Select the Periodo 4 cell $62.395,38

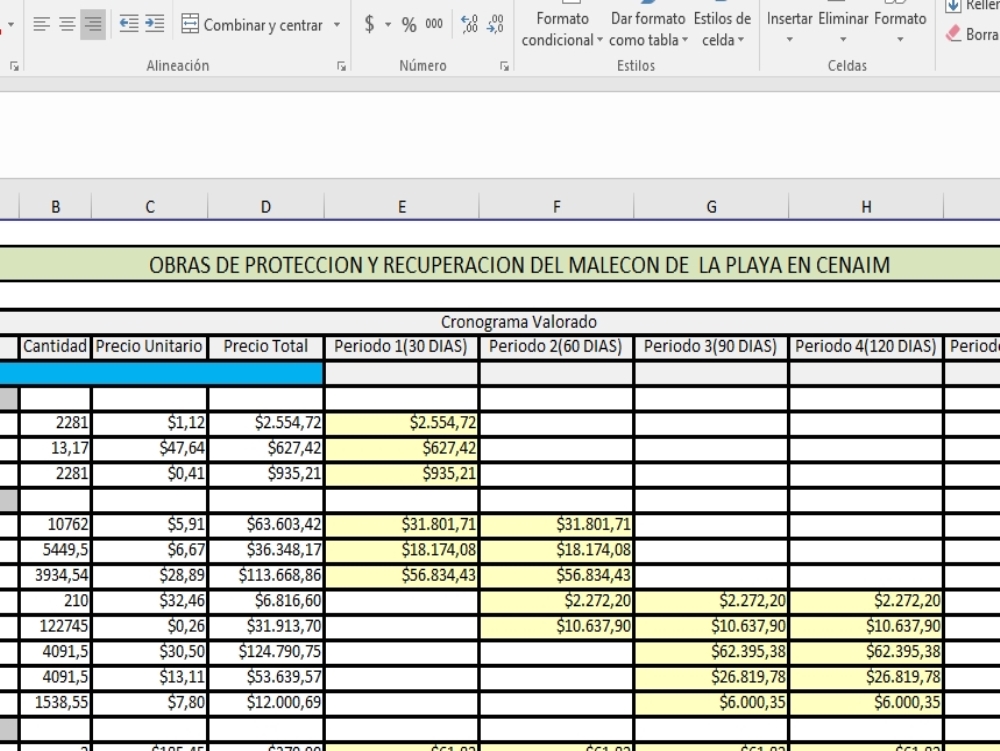tap(865, 652)
